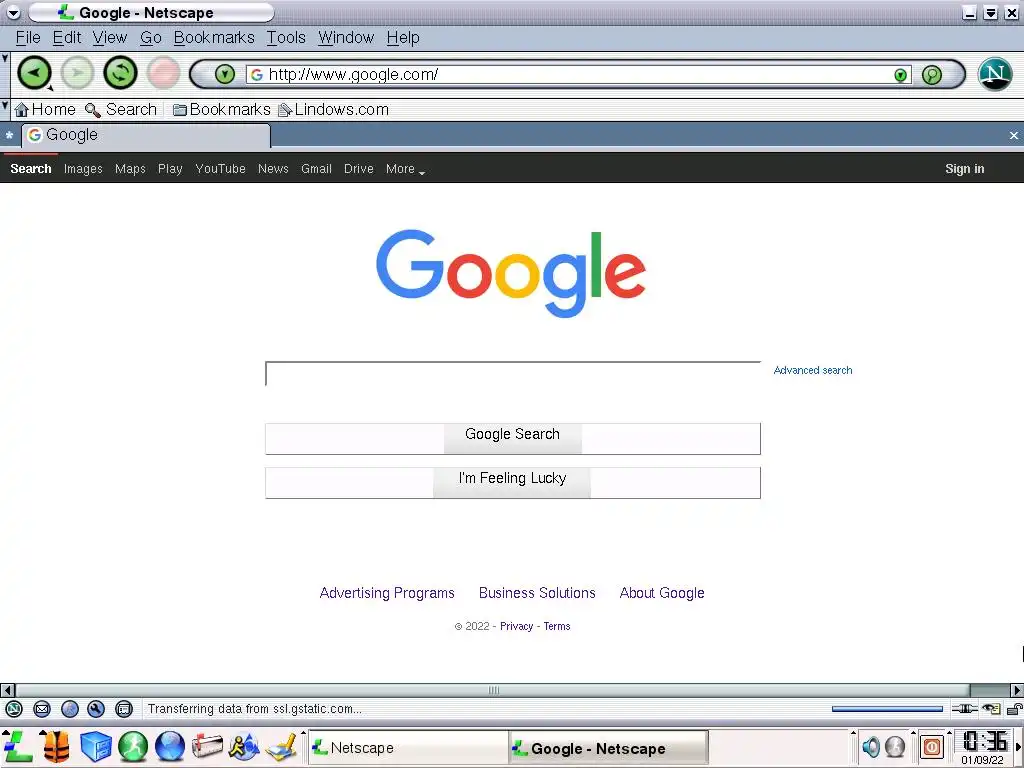Viewport: 1024px width, 768px height.
Task: Open Play in the Google bar
Action: pyautogui.click(x=170, y=168)
